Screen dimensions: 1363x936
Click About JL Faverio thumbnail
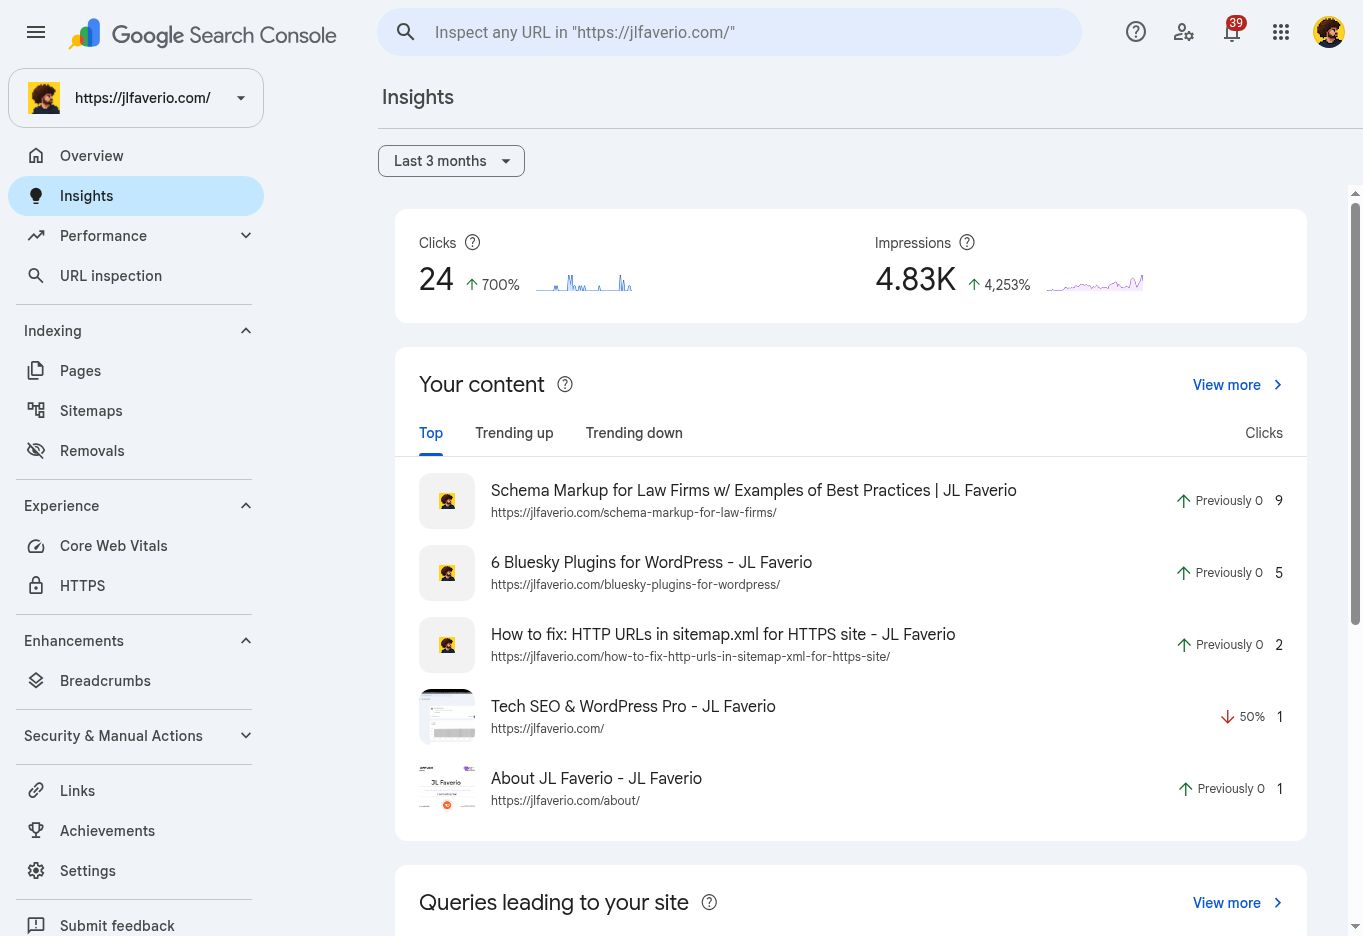click(447, 789)
